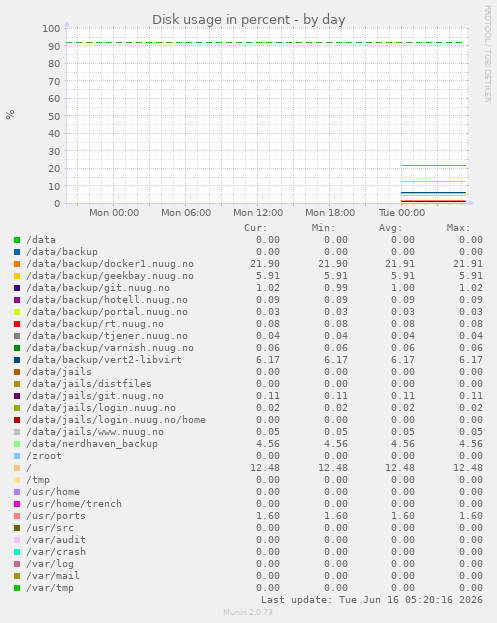Click the /data/nerdhaven_backup green swatch
Image resolution: width=497 pixels, height=623 pixels.
17,444
